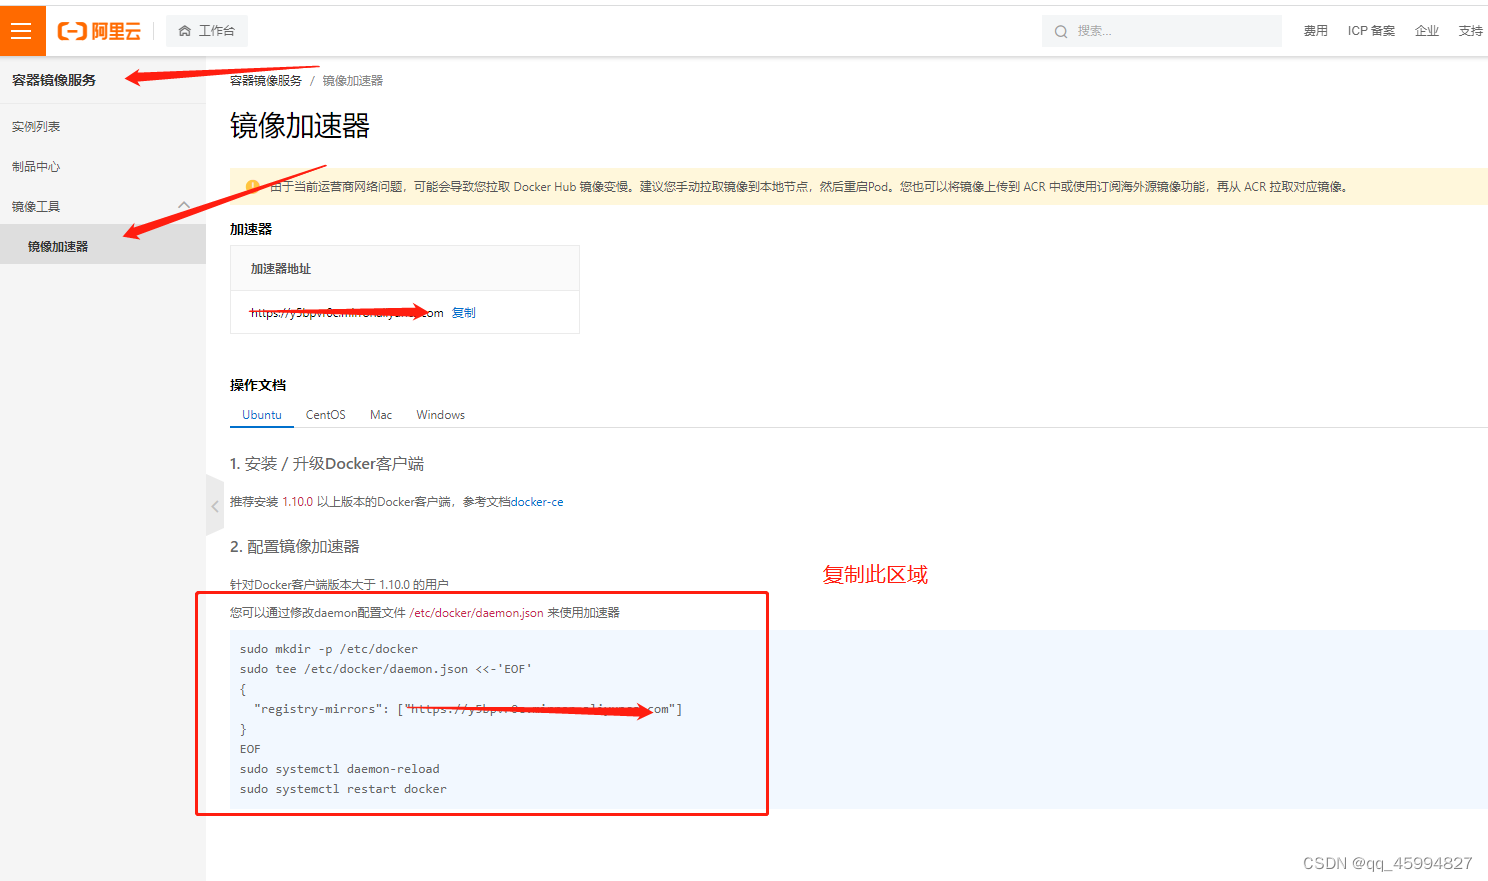This screenshot has width=1488, height=881.
Task: Click the 容器镜像服务 breadcrumb link
Action: pos(266,81)
